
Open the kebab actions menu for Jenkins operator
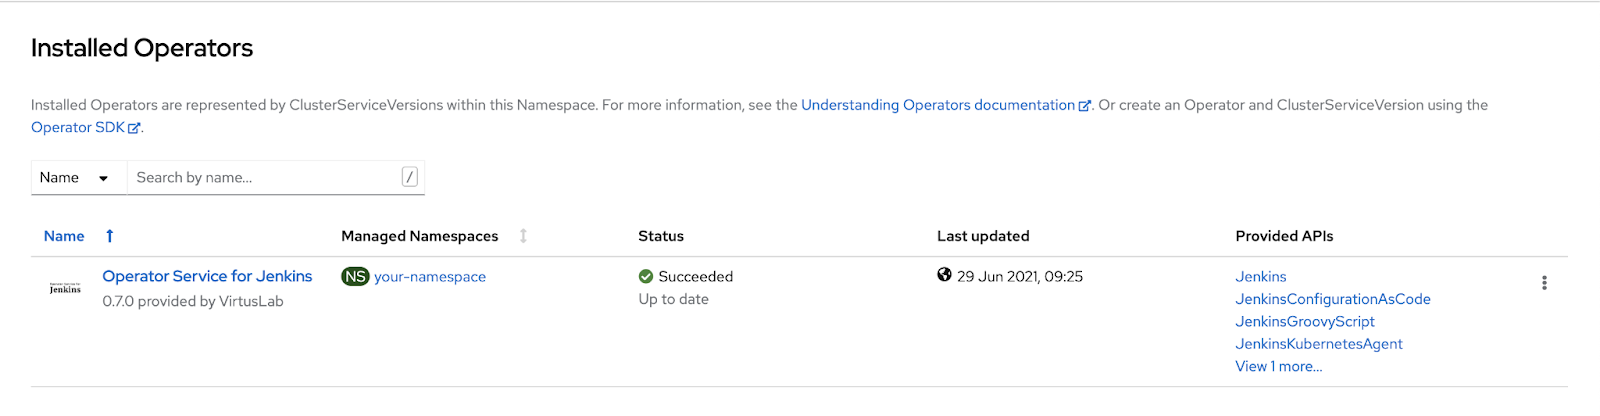(1544, 283)
